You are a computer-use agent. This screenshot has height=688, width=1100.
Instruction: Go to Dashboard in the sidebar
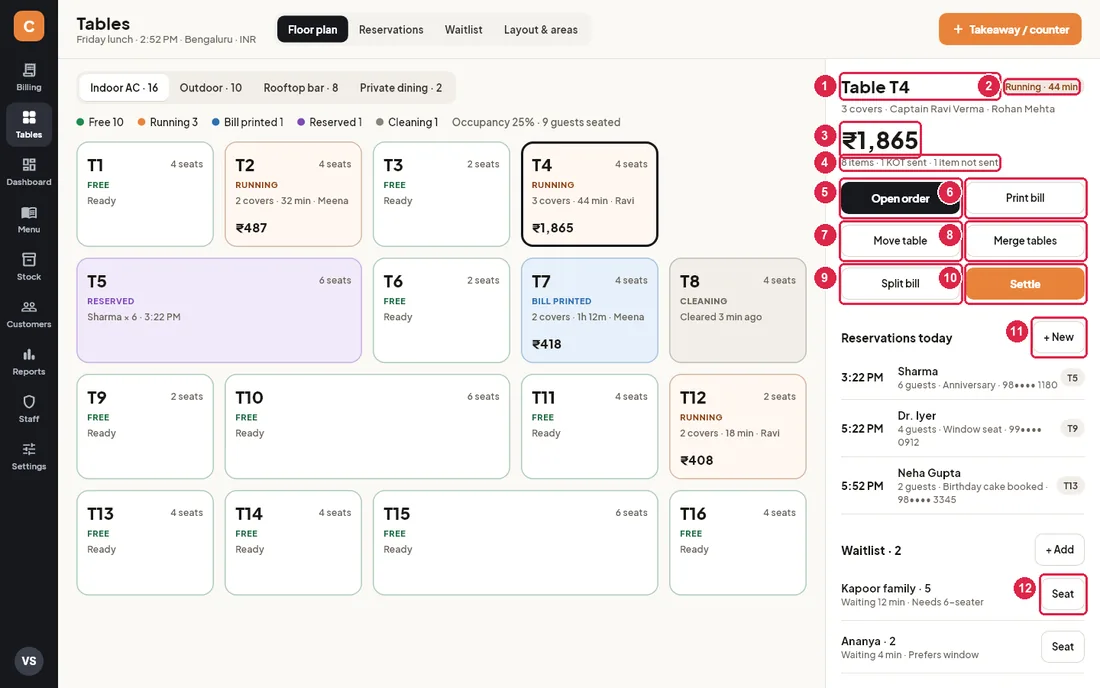click(x=29, y=172)
